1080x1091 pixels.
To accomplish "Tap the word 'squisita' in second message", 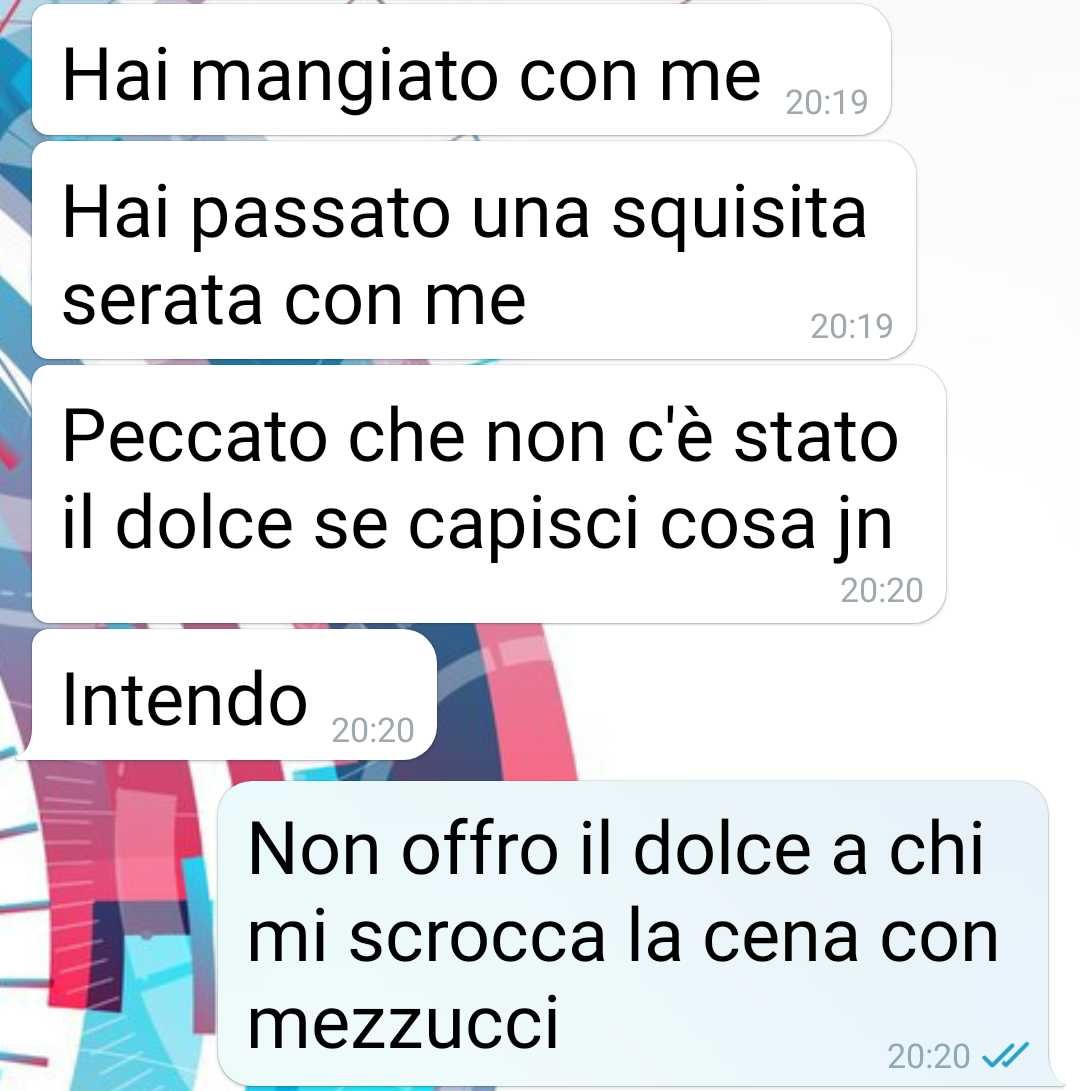I will [739, 214].
